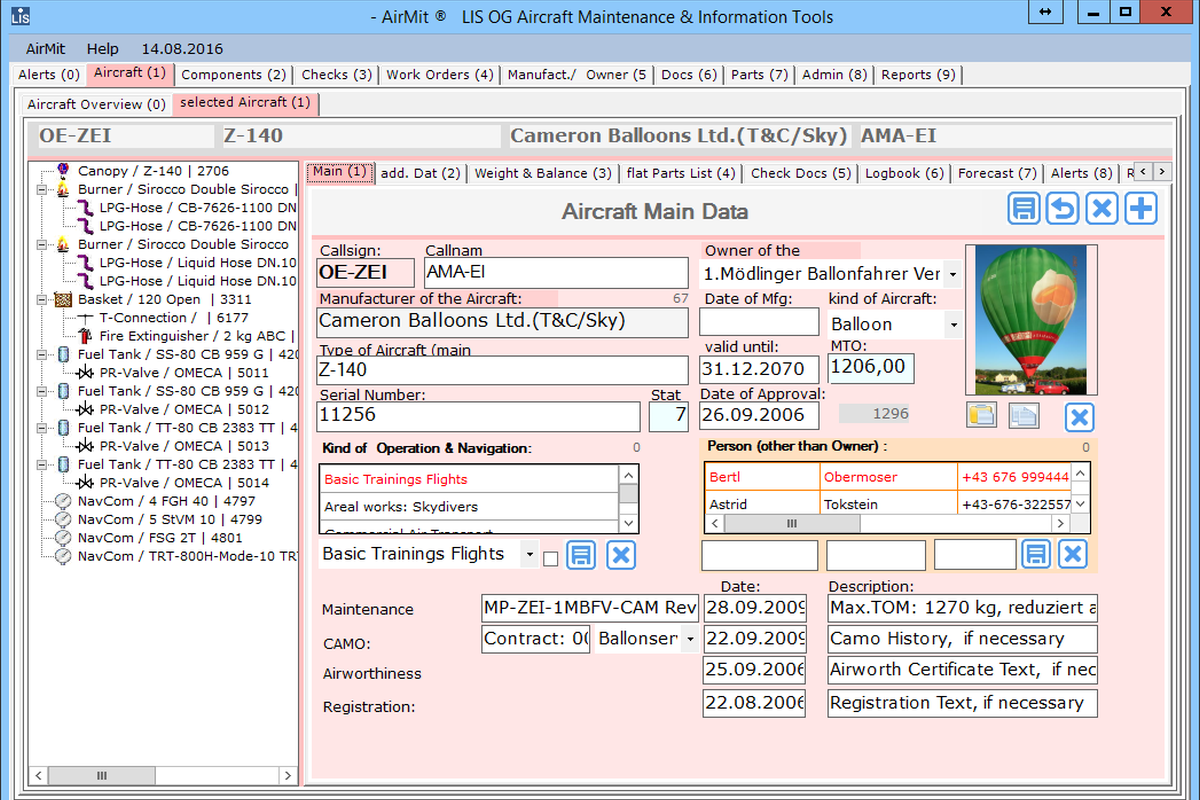The height and width of the screenshot is (800, 1200).
Task: Click the gauge icon for NavCom FSG 2T
Action: tap(64, 537)
